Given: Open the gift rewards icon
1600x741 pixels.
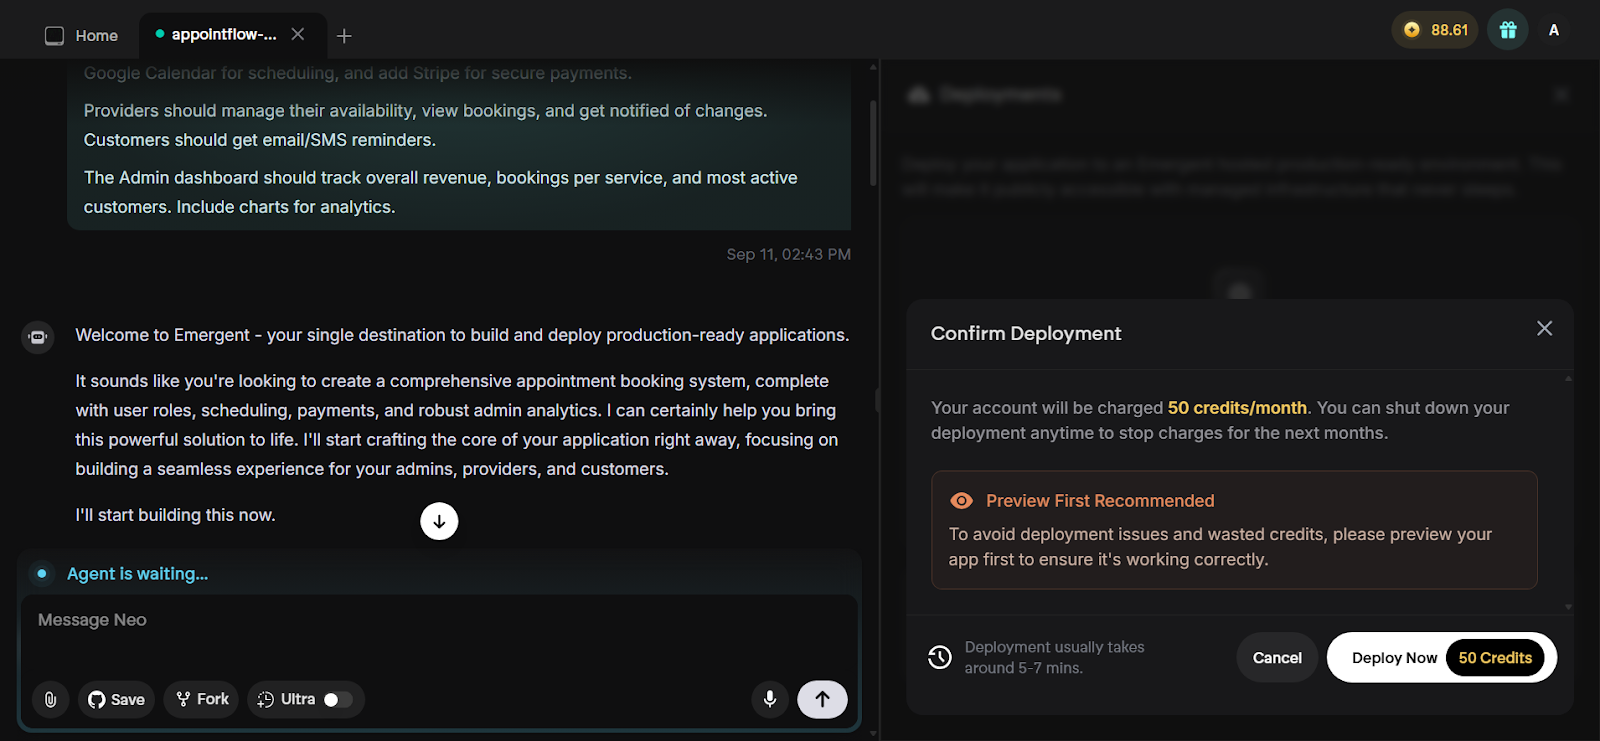Looking at the screenshot, I should [x=1508, y=30].
